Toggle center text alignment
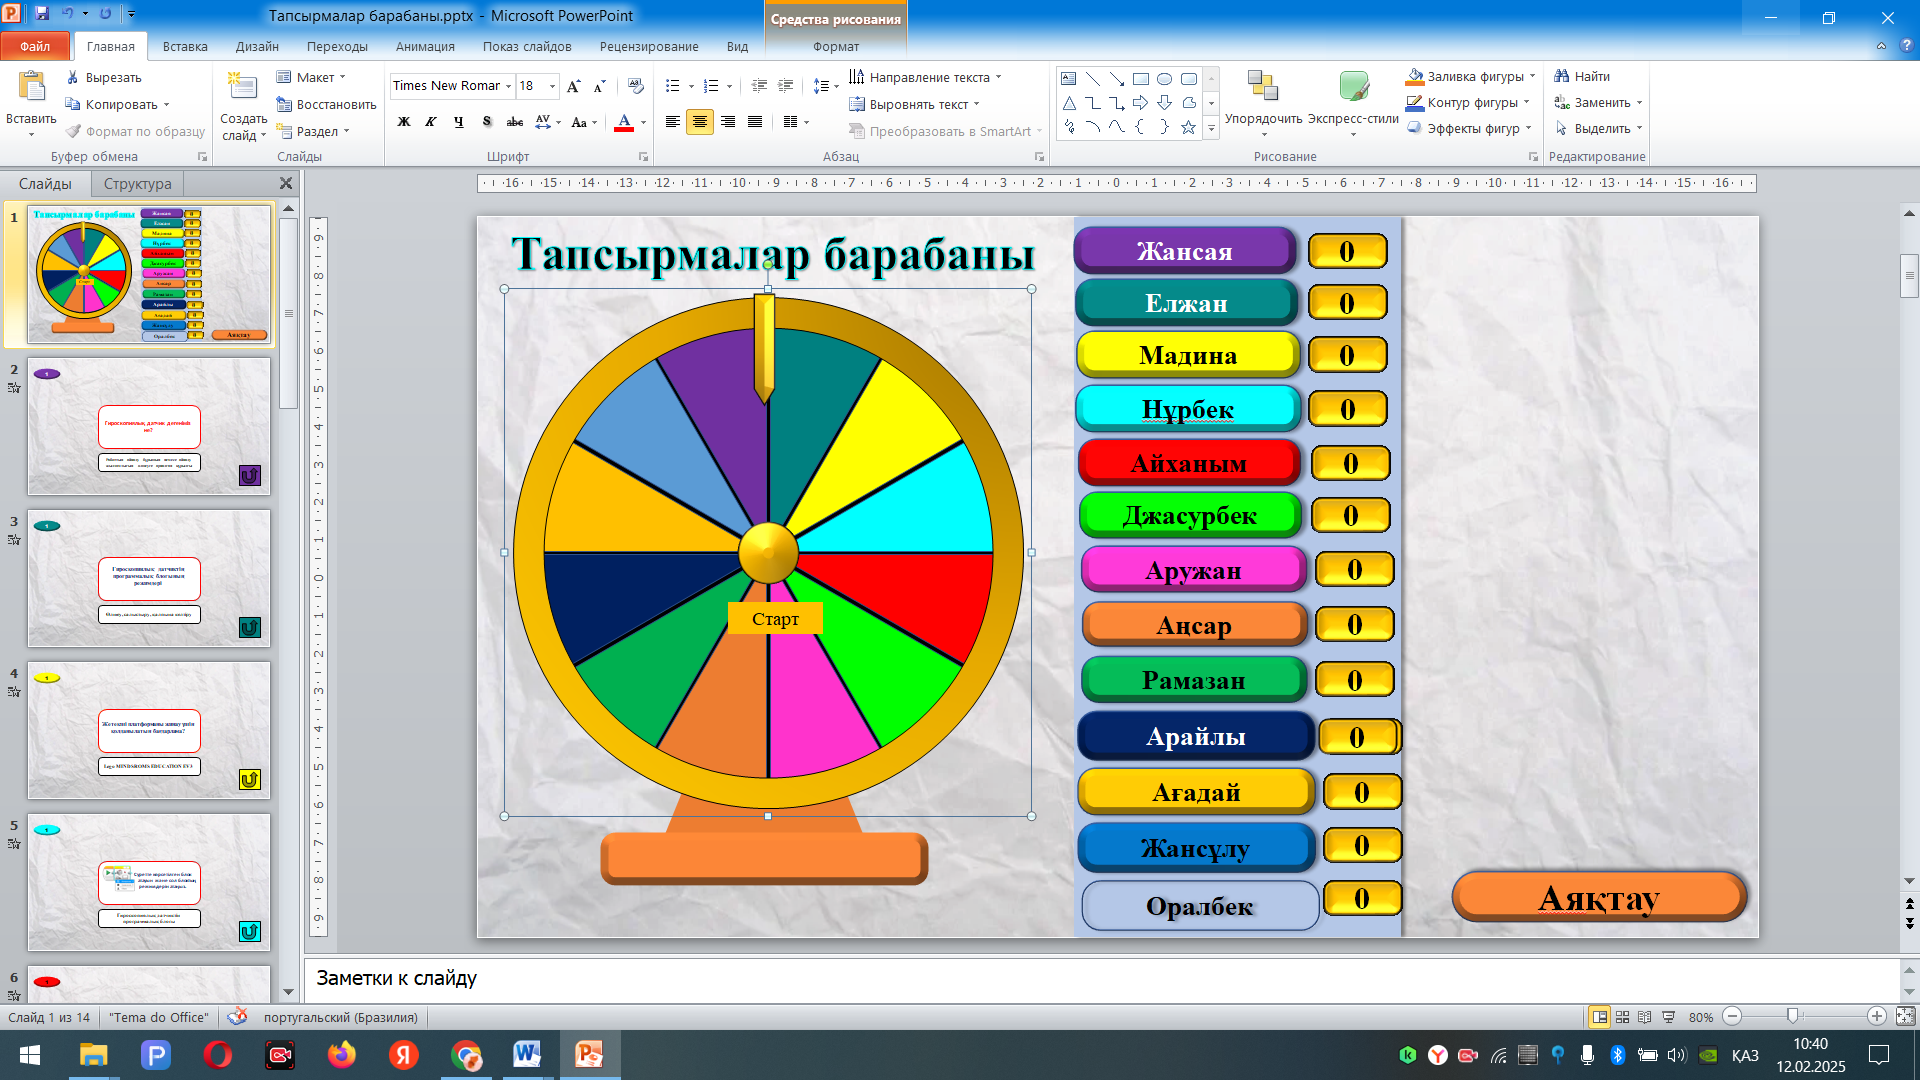The image size is (1920, 1080). tap(700, 122)
